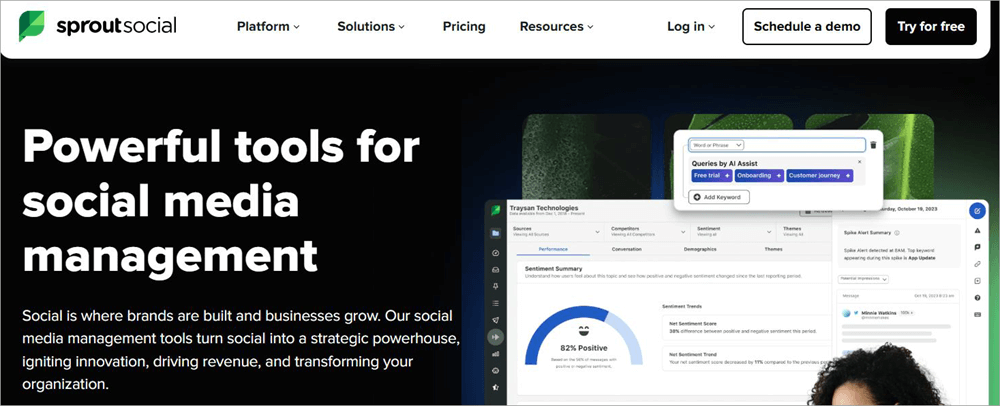Switch to the Performance tab

tap(552, 249)
